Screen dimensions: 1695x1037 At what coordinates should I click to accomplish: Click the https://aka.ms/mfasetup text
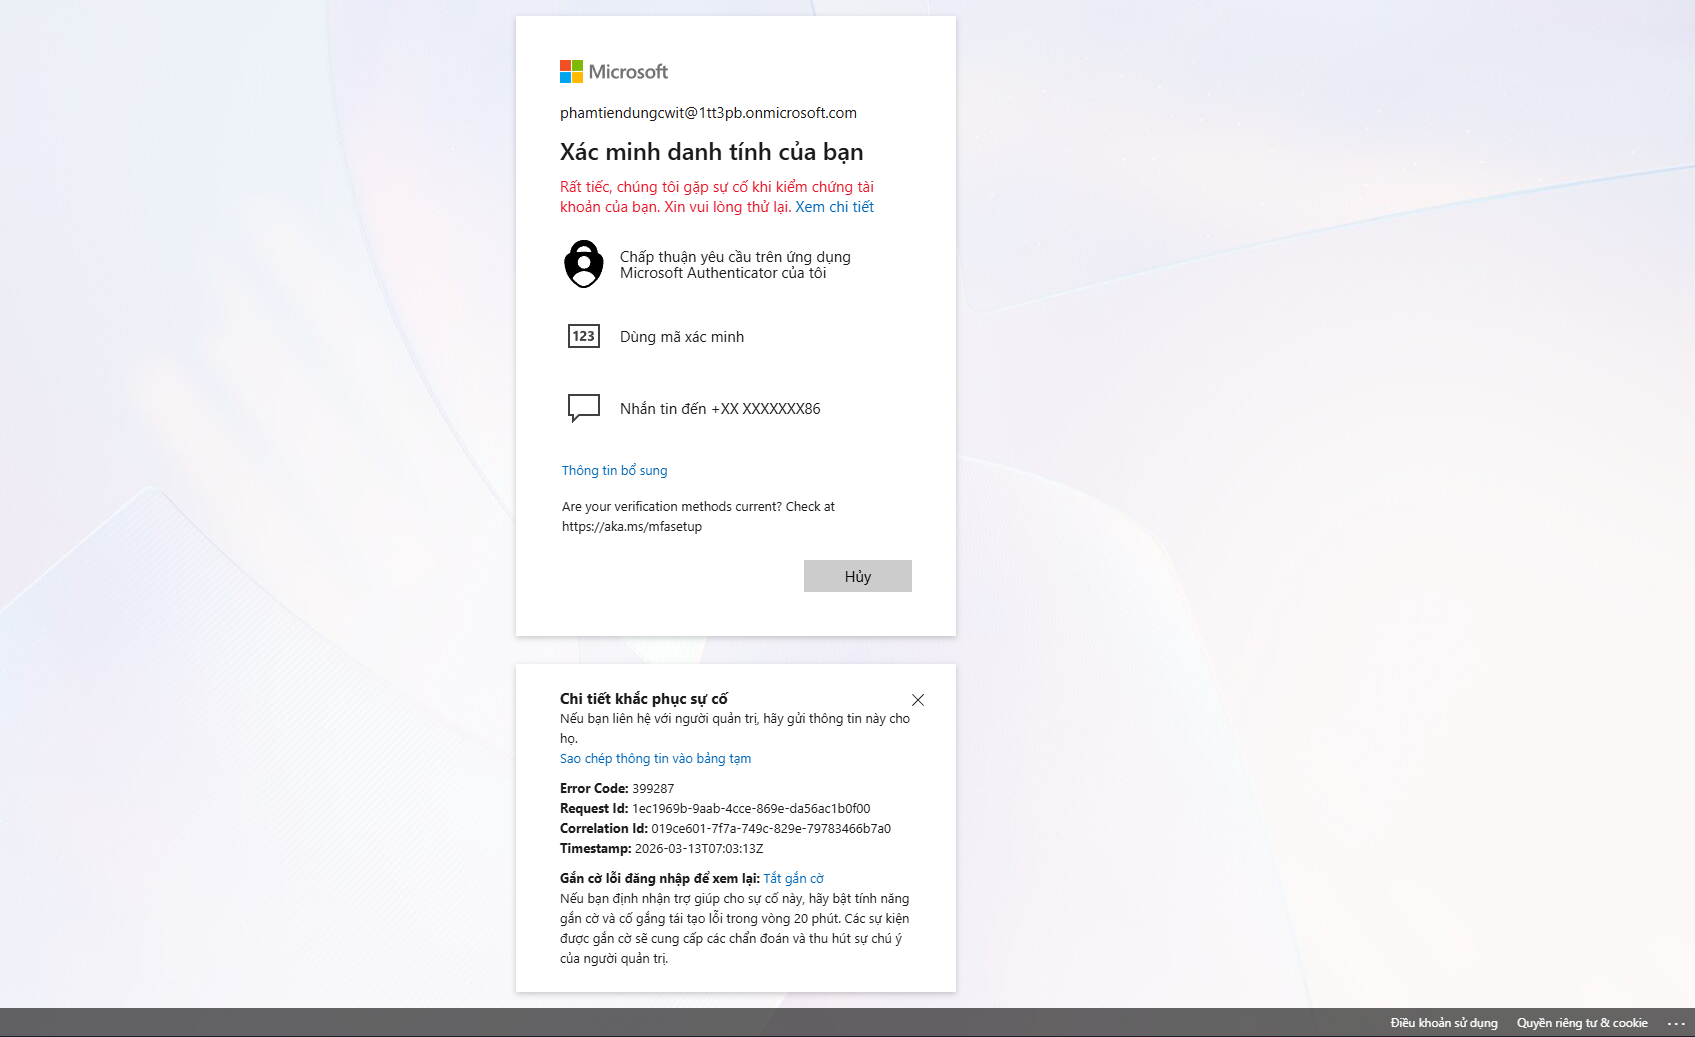coord(632,527)
